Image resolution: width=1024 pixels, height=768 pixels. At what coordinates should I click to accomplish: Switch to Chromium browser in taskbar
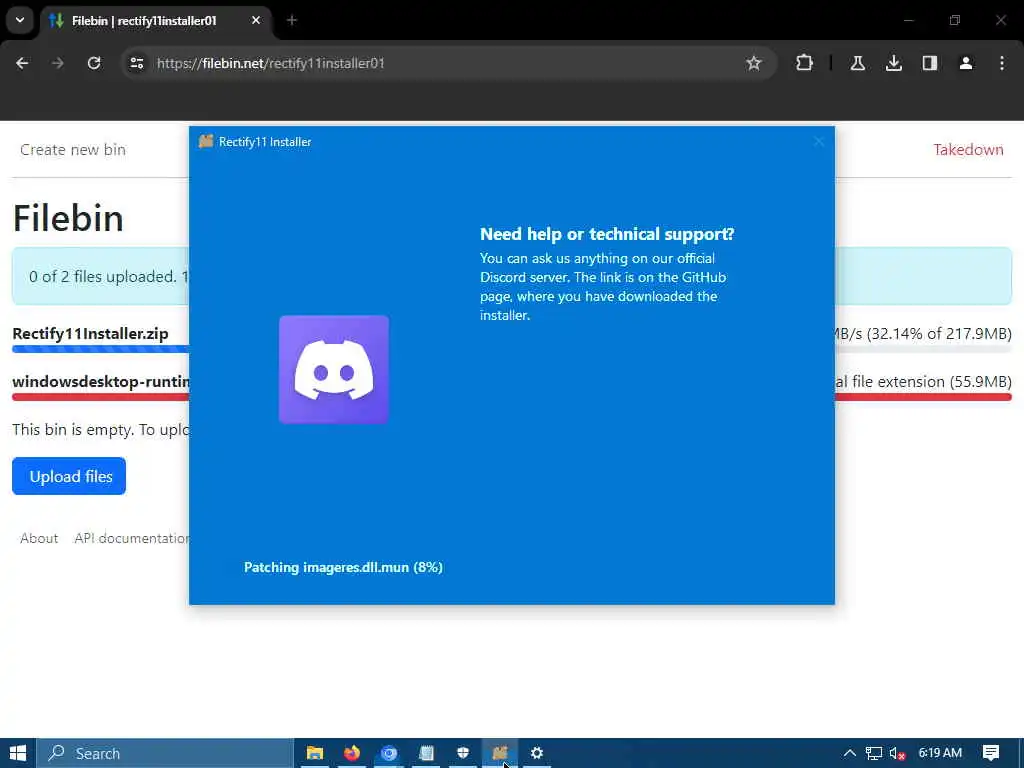click(x=389, y=753)
